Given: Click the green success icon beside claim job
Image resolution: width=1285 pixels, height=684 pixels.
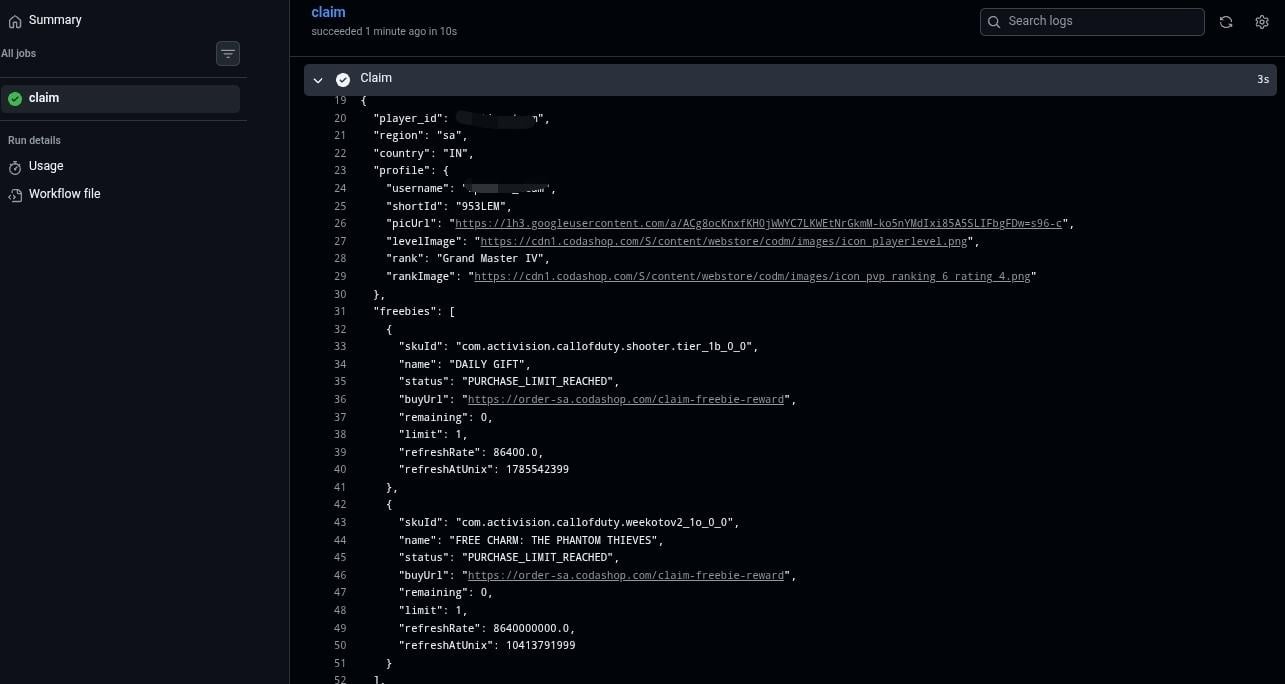Looking at the screenshot, I should coord(15,98).
